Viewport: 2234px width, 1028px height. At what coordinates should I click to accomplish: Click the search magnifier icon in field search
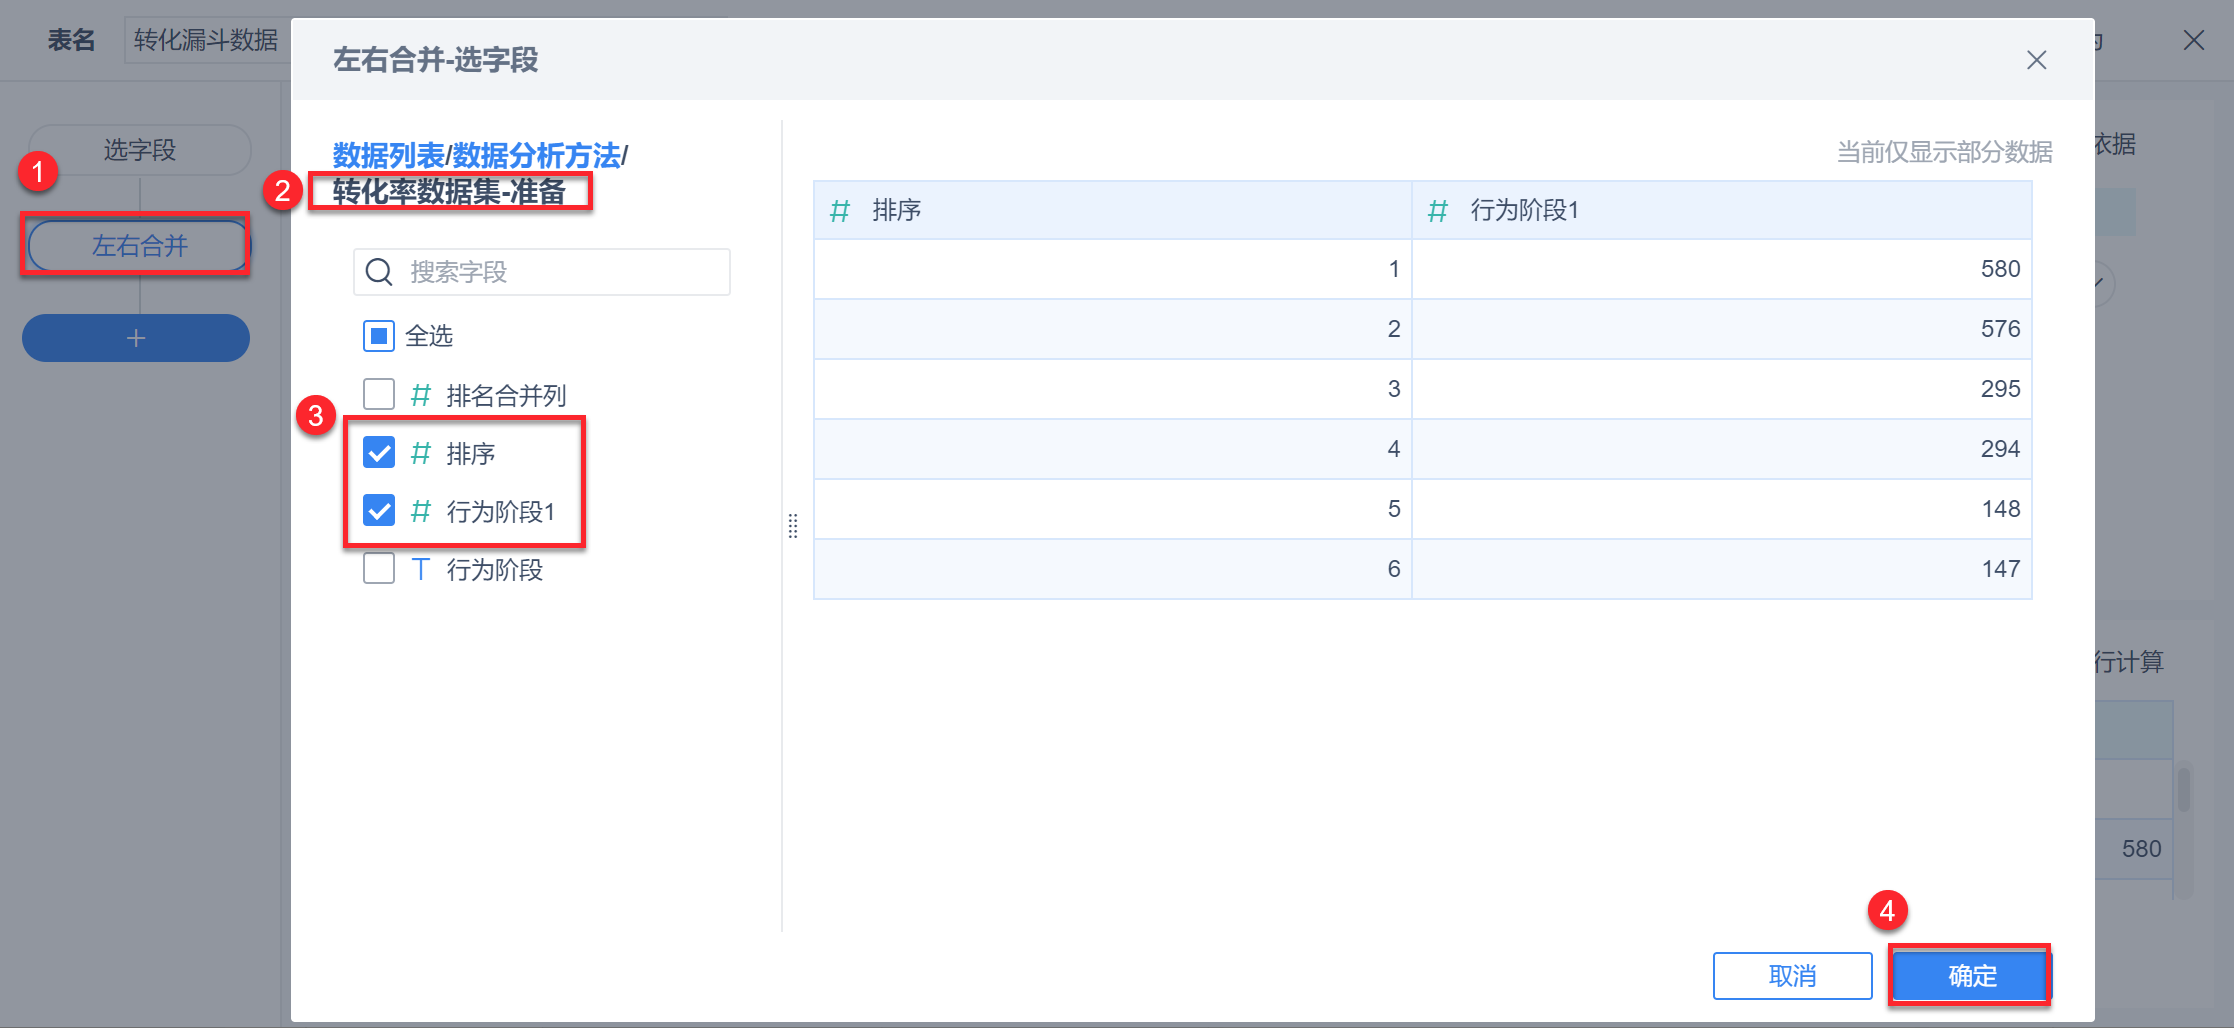click(x=379, y=272)
